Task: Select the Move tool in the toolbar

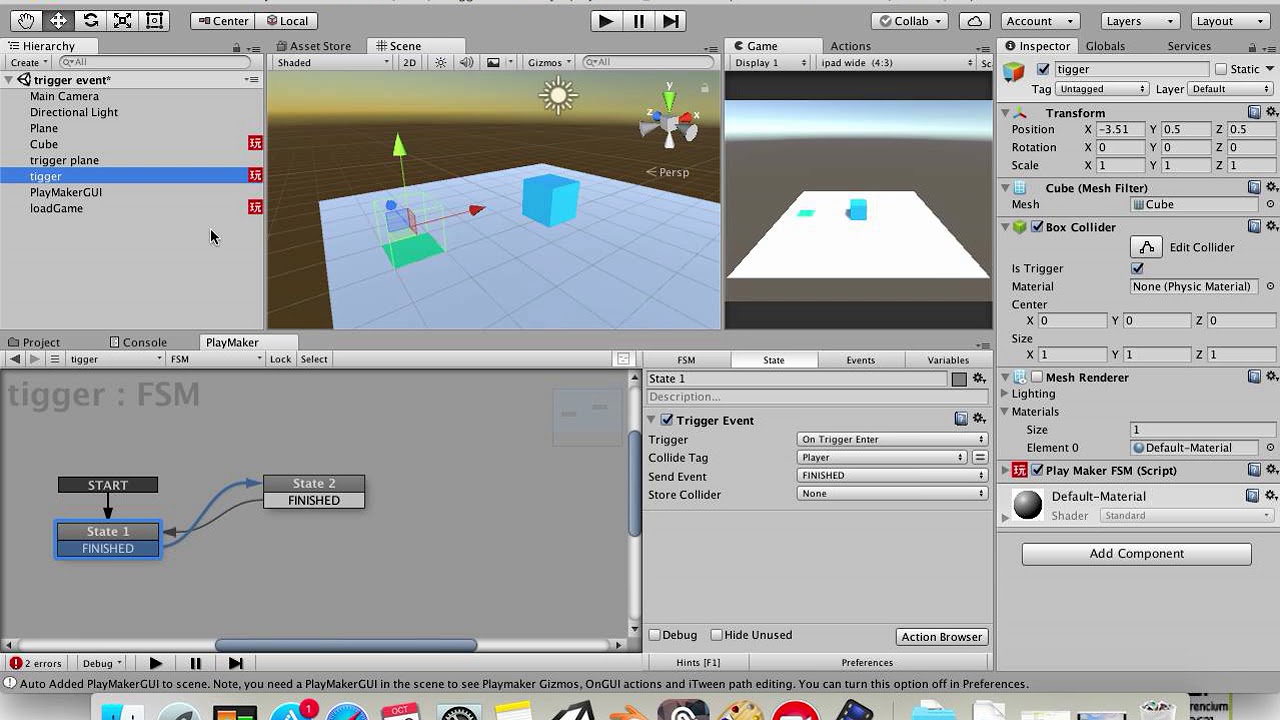Action: 58,20
